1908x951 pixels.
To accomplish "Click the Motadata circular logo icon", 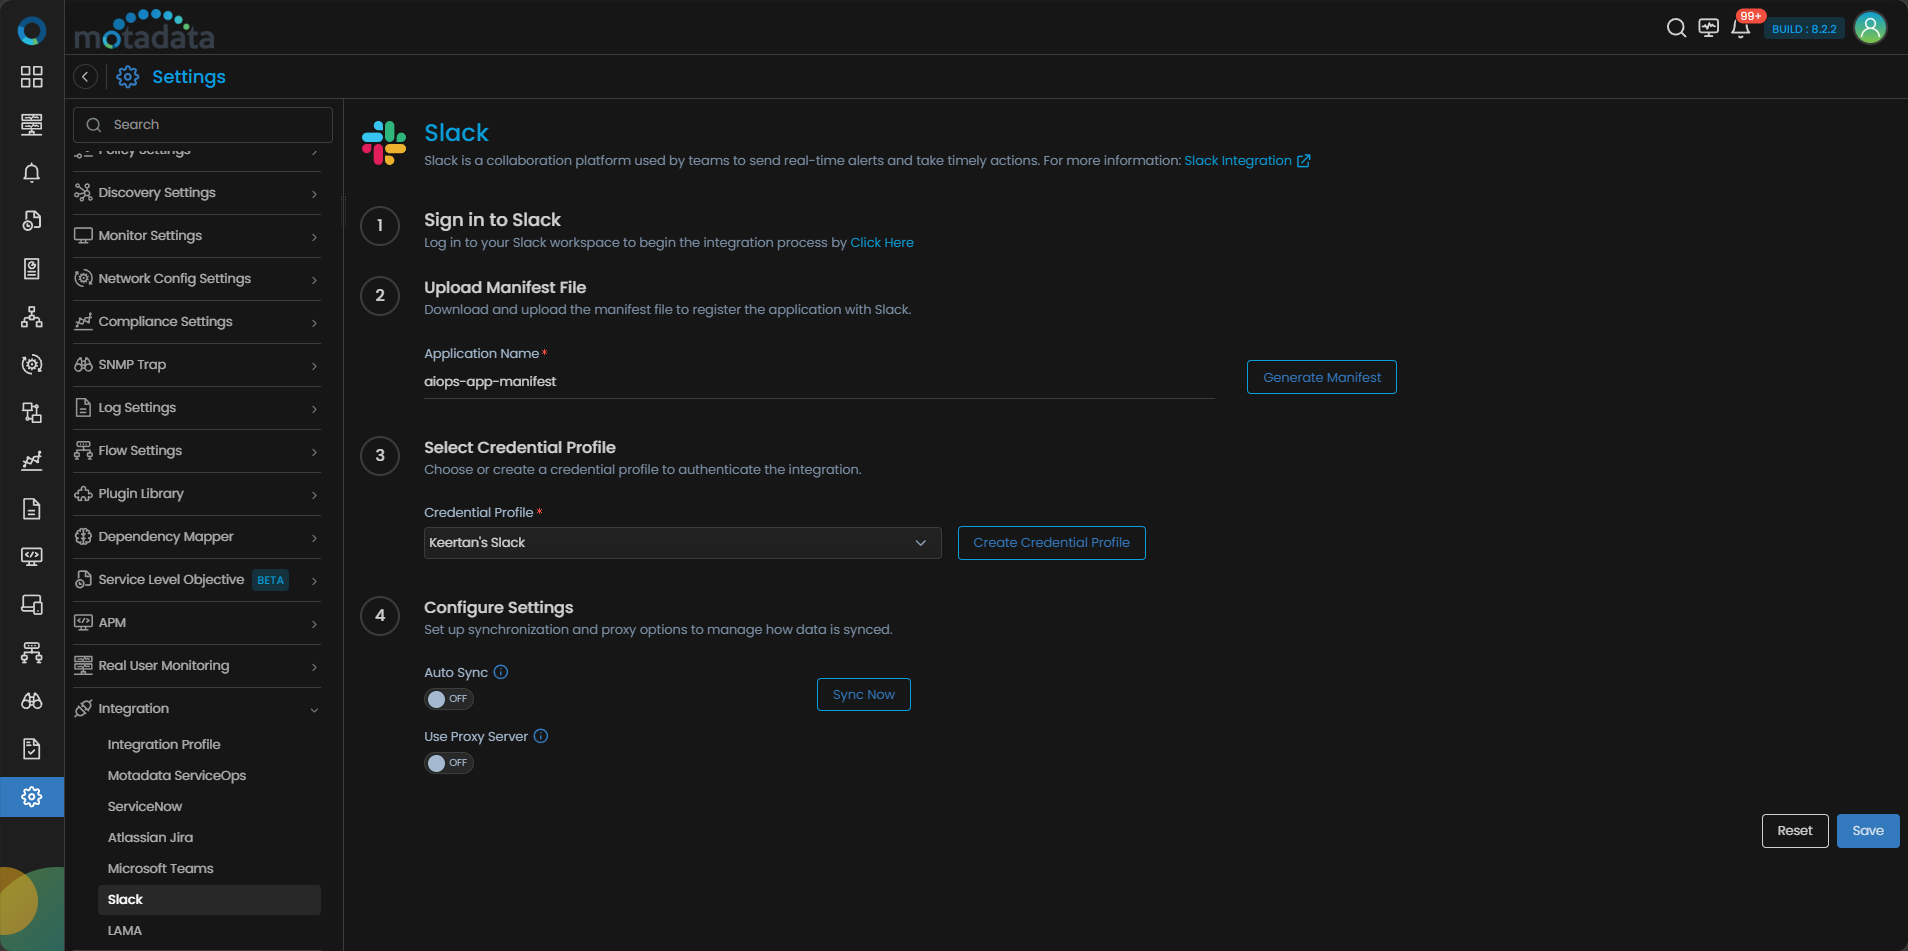I will click(32, 31).
